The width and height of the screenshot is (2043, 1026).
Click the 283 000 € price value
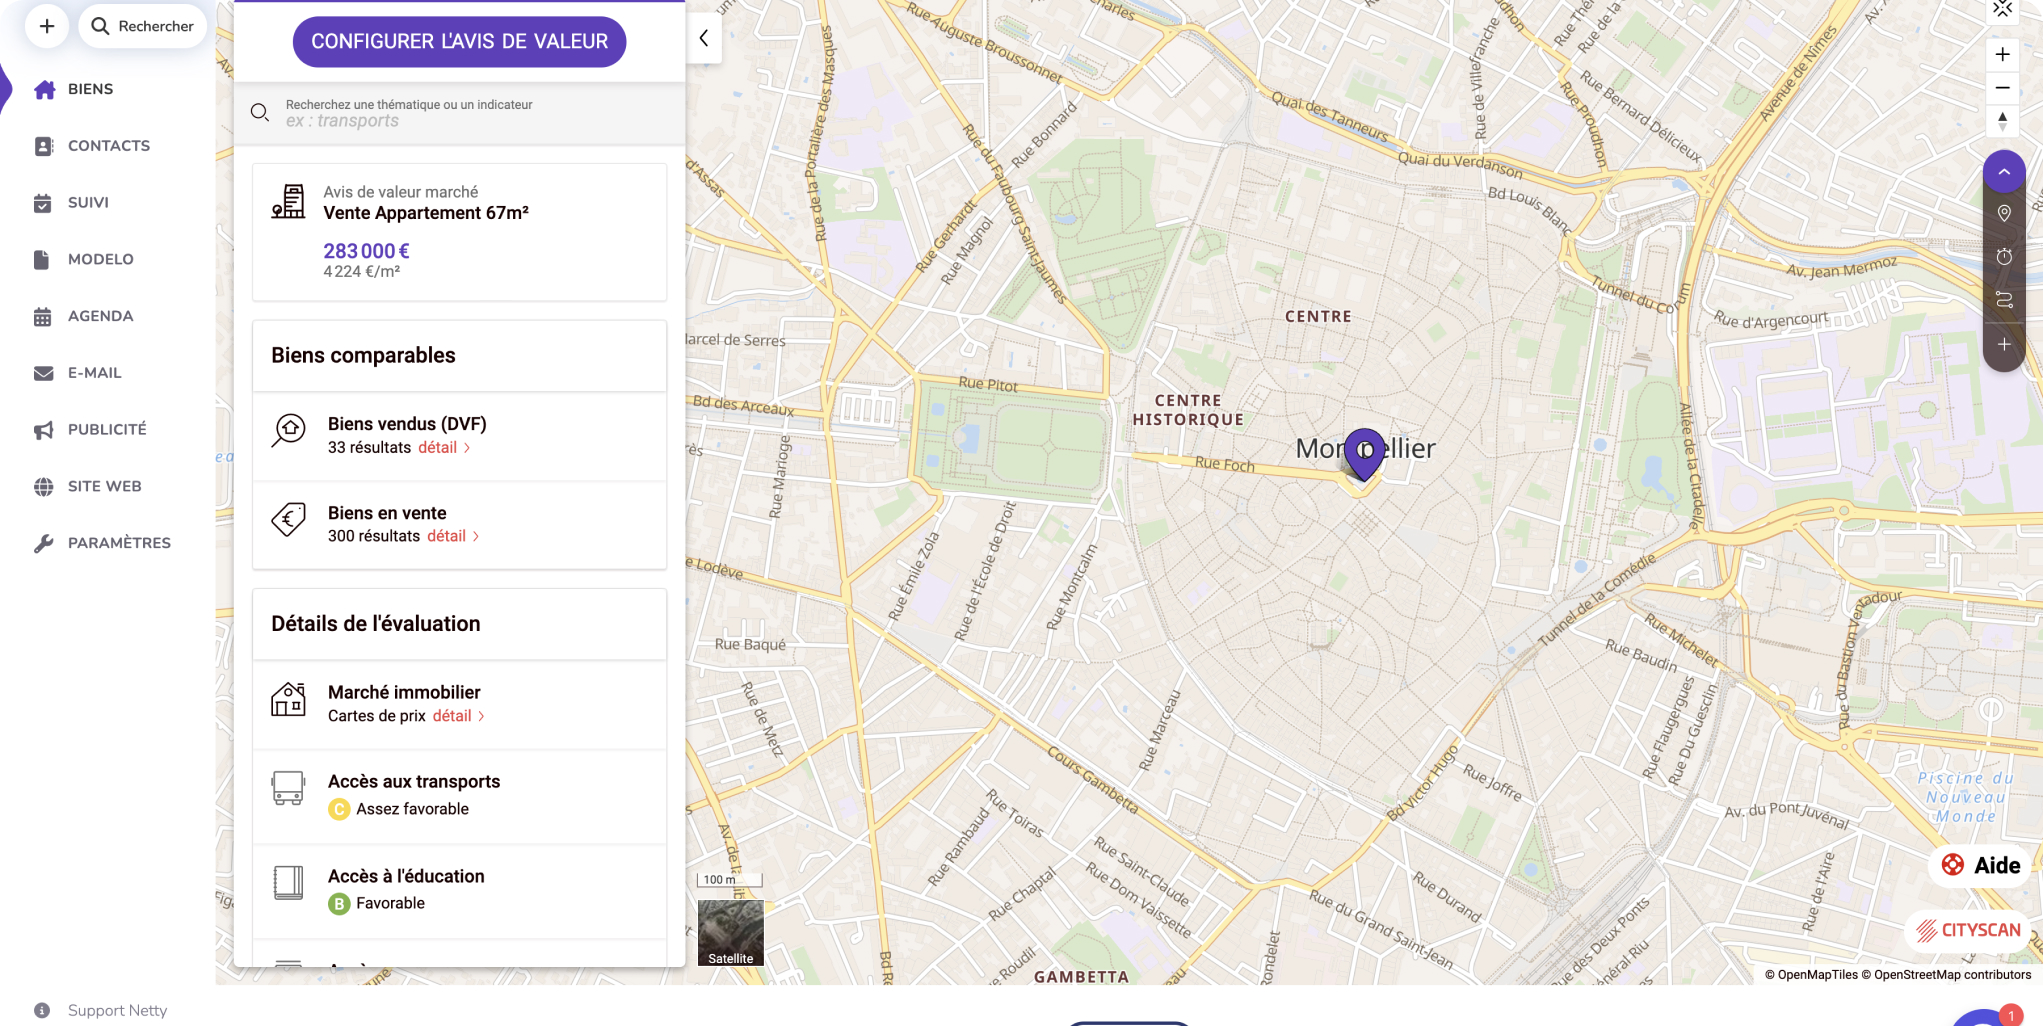coord(366,251)
